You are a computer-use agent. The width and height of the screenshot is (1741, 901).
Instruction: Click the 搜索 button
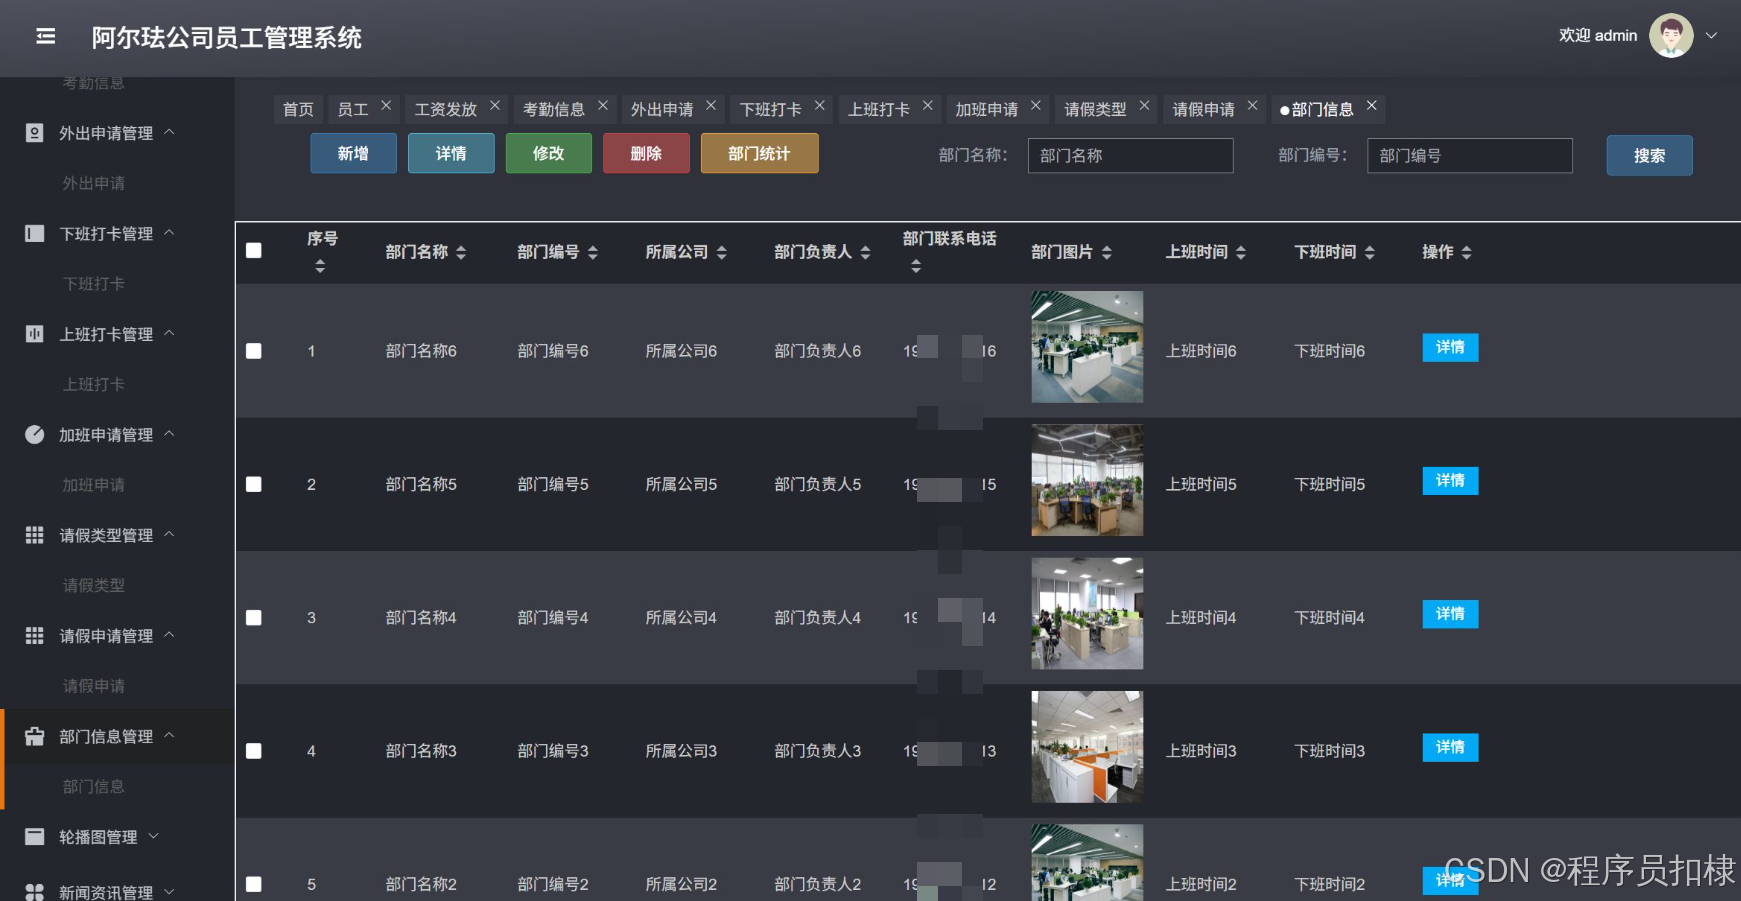[1650, 155]
